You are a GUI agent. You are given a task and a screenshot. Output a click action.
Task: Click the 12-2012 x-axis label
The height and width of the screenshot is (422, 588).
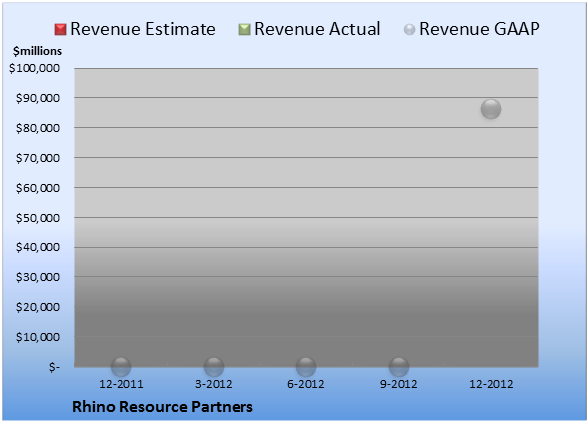point(491,384)
